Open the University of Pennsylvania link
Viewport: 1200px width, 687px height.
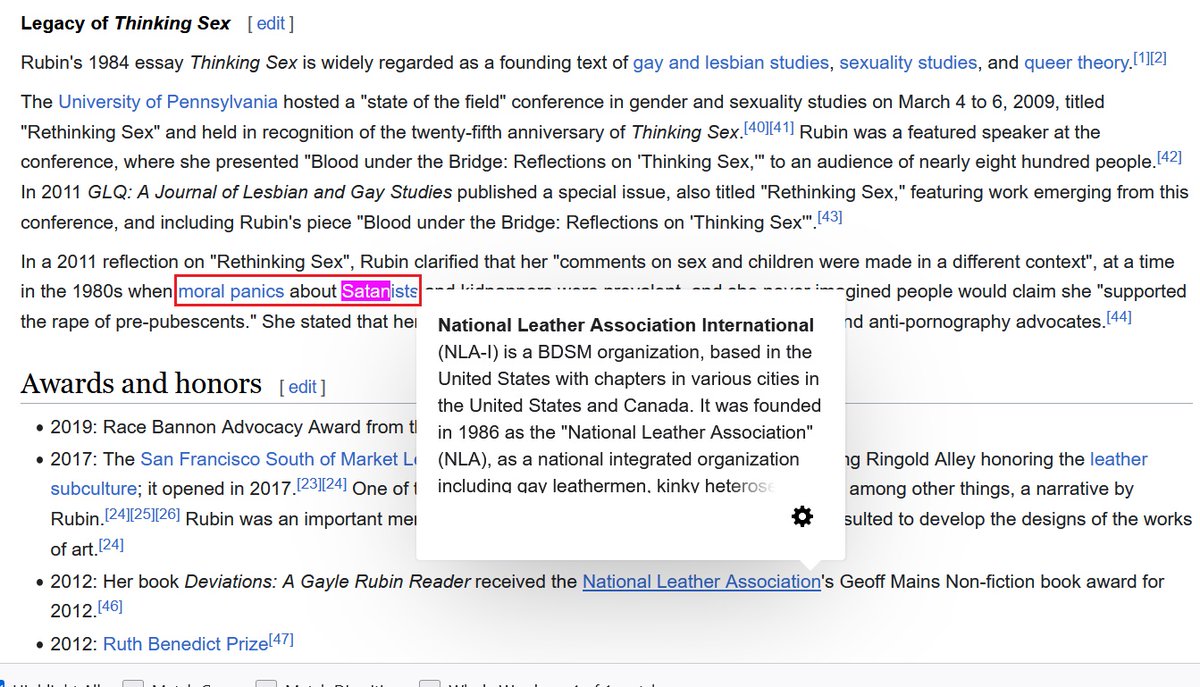pos(168,102)
